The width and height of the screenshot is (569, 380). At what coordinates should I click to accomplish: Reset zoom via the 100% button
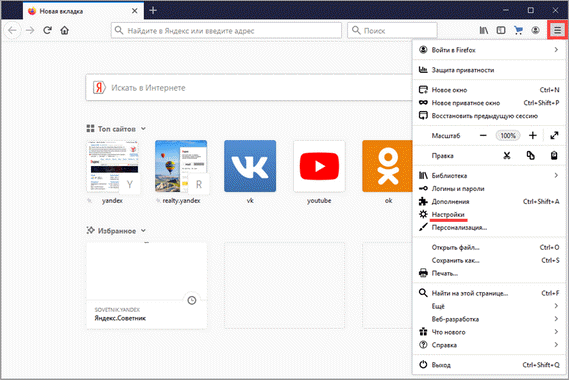click(508, 136)
